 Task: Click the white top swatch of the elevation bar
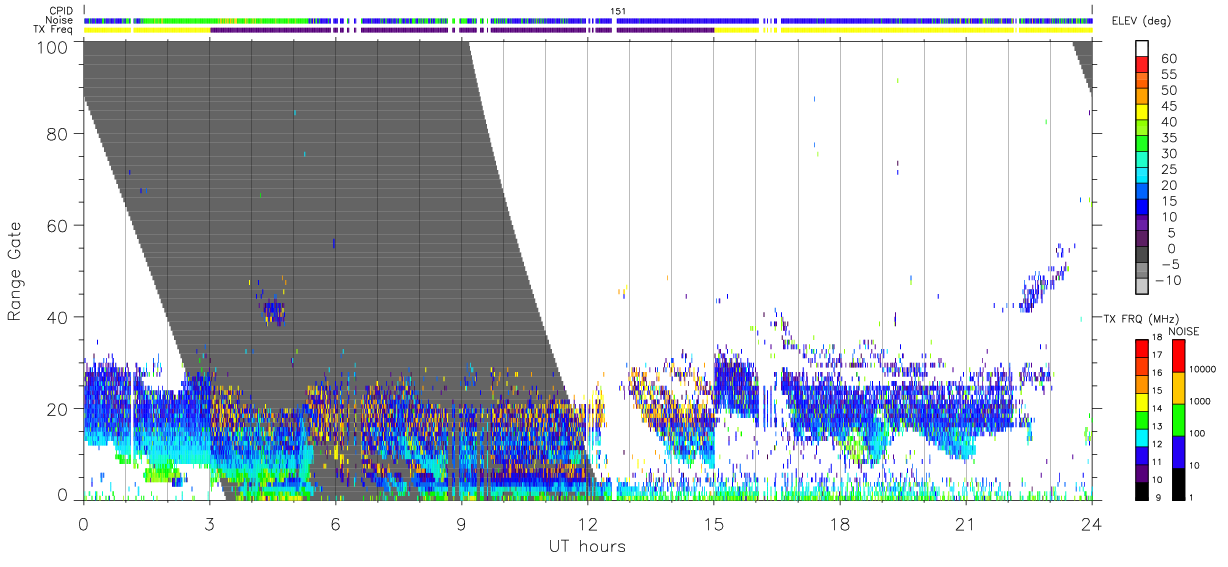pyautogui.click(x=1141, y=49)
